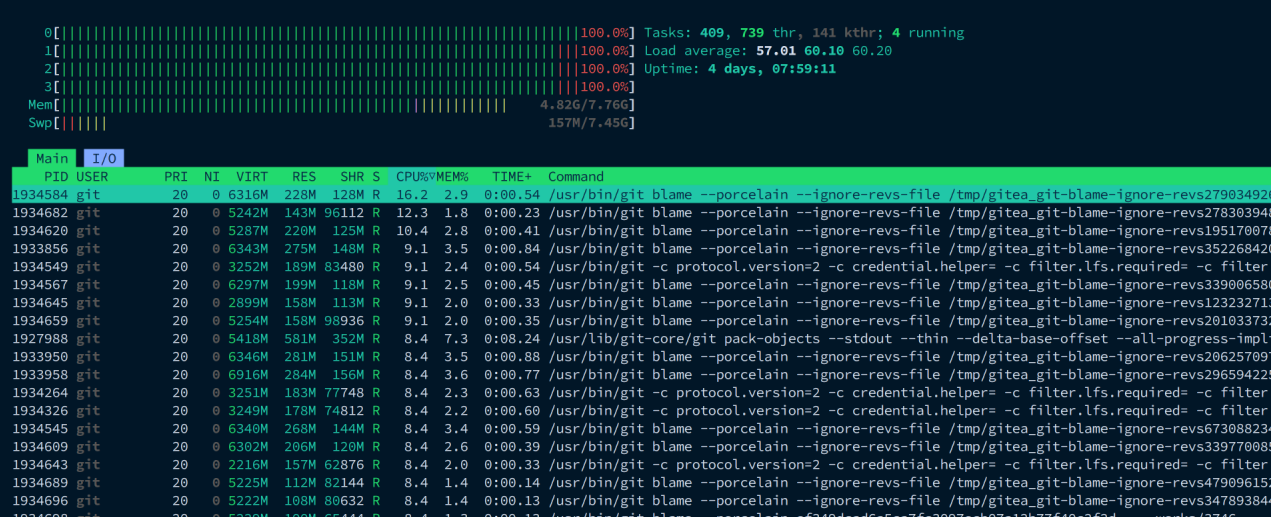
Task: Sort by the NI column header
Action: [212, 176]
